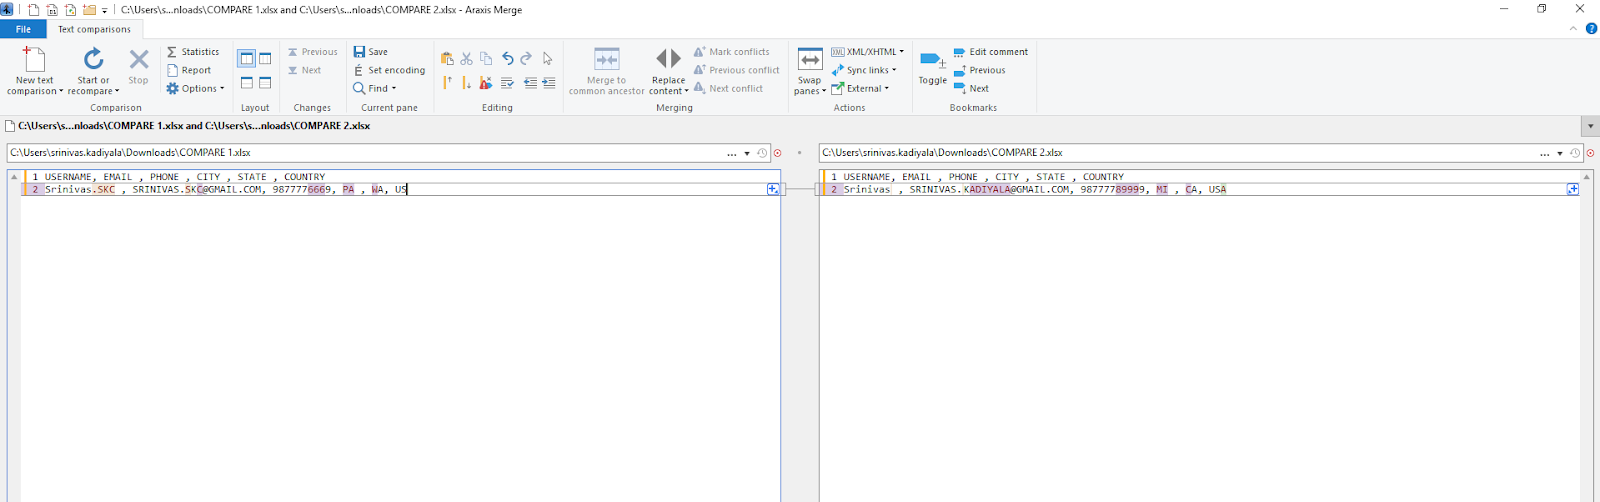The width and height of the screenshot is (1600, 502).
Task: Open the Sync links dropdown
Action: (x=864, y=70)
